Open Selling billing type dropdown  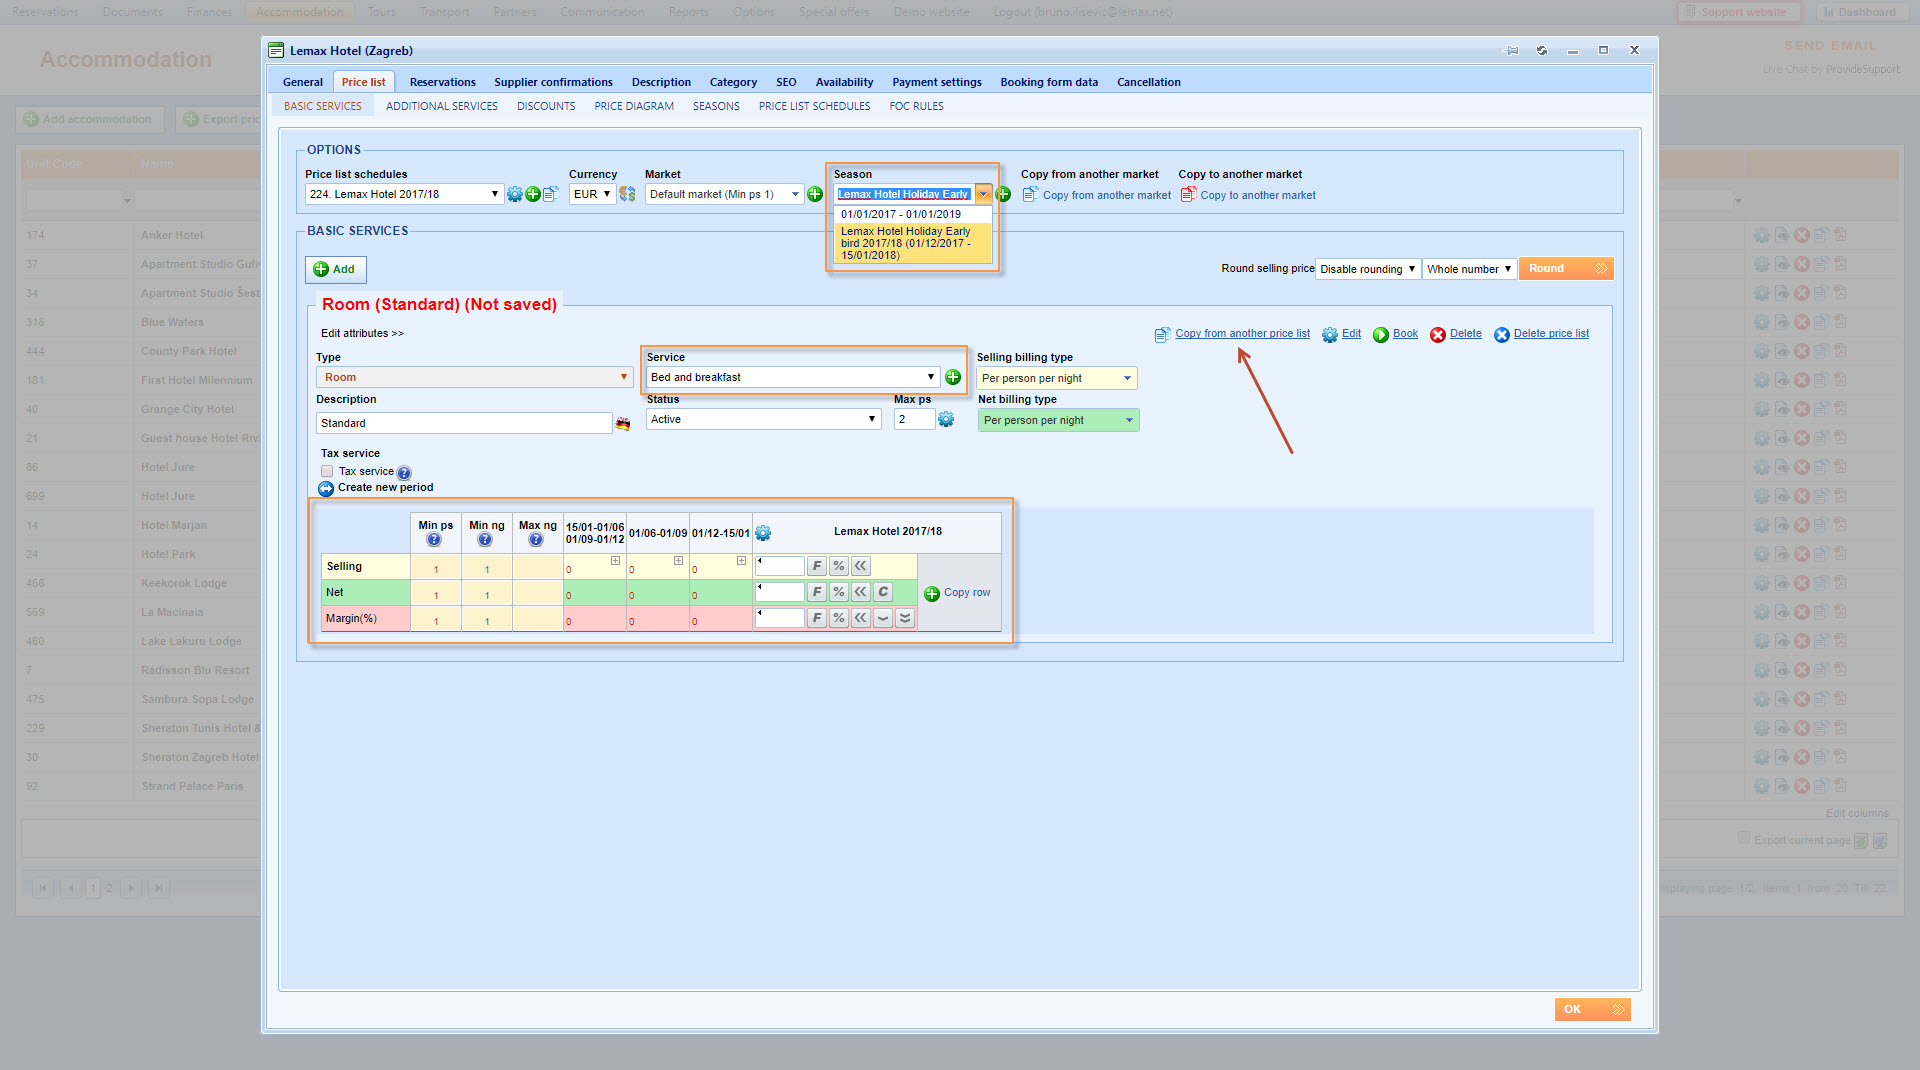coord(1057,378)
